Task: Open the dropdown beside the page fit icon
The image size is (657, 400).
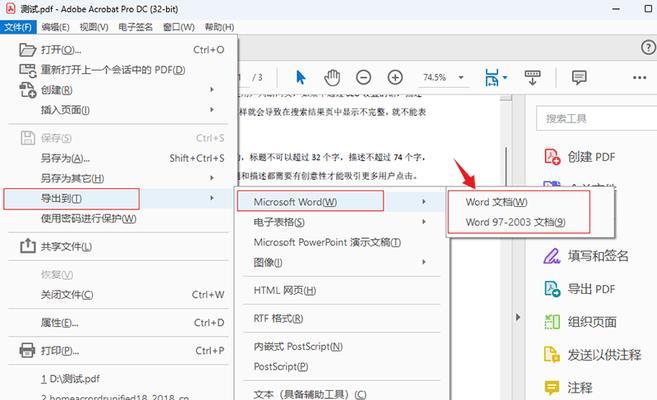Action: [x=505, y=77]
